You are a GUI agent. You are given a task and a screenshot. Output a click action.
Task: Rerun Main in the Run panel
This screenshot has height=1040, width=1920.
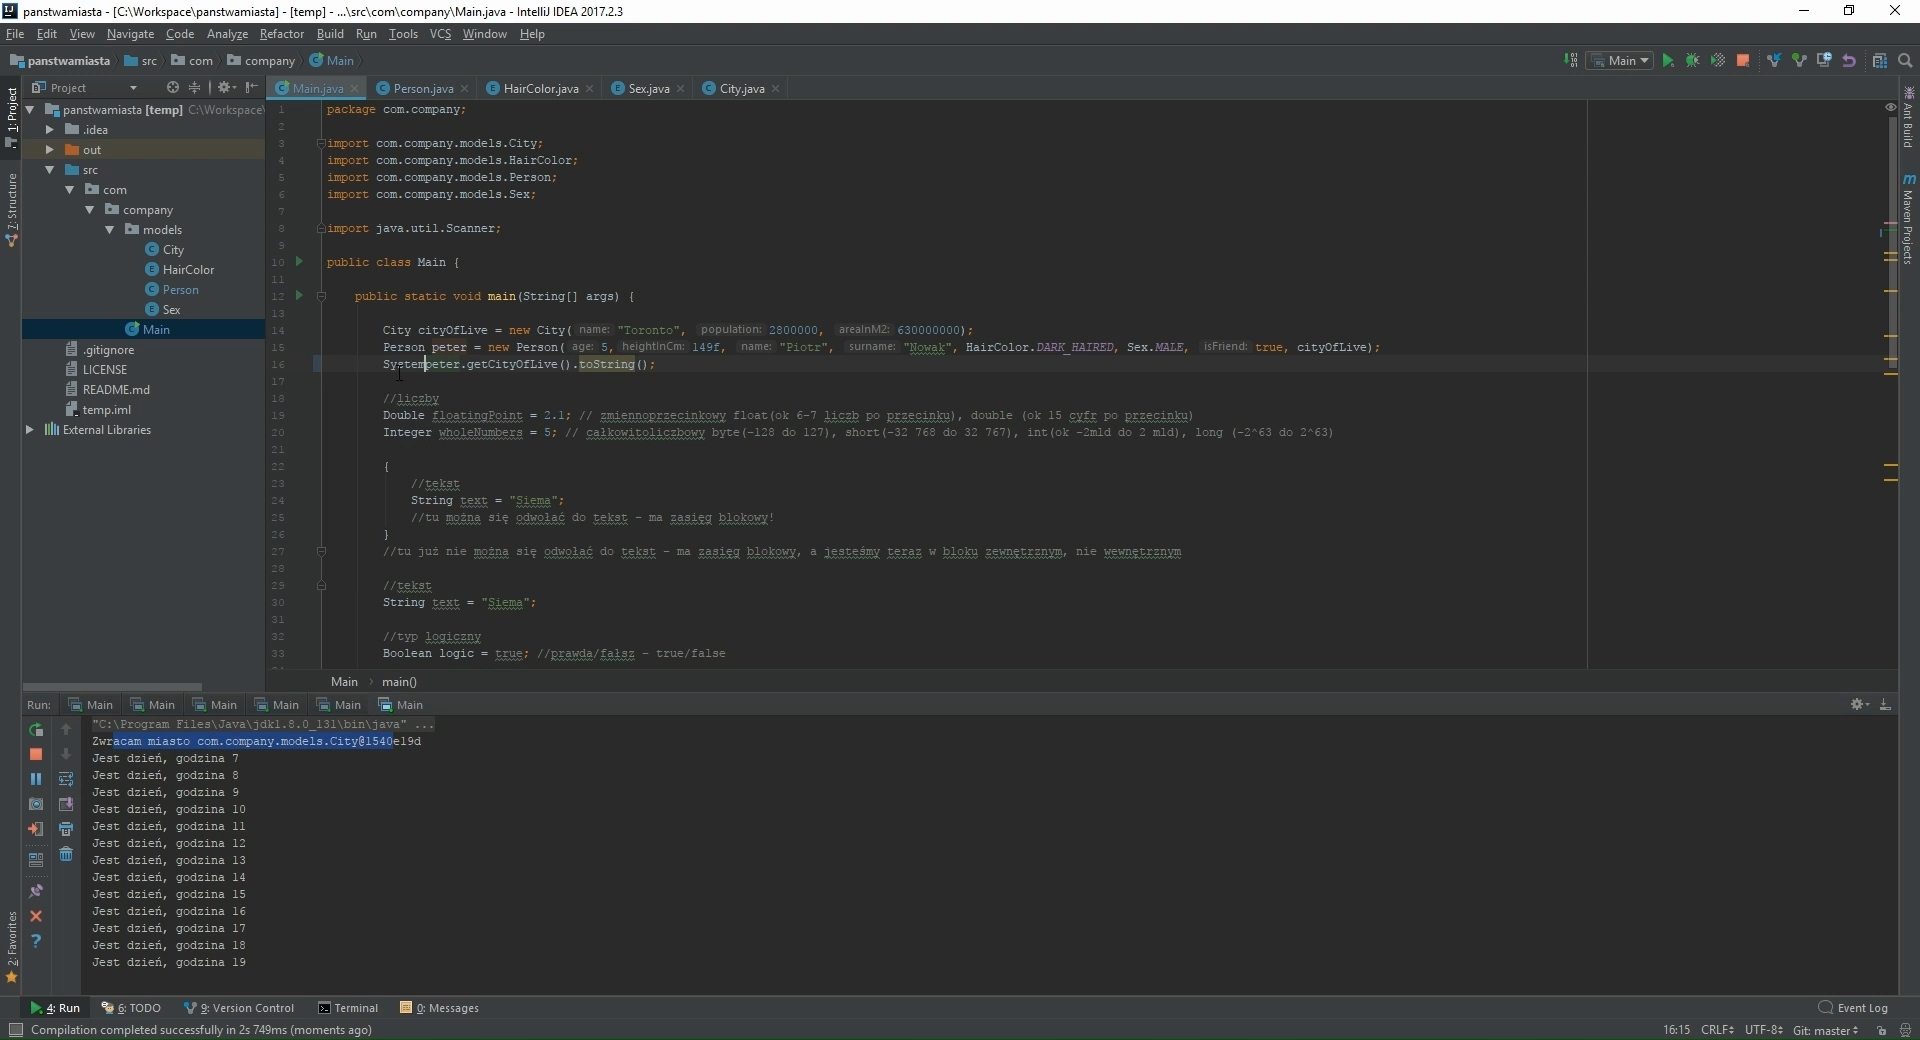coord(36,730)
